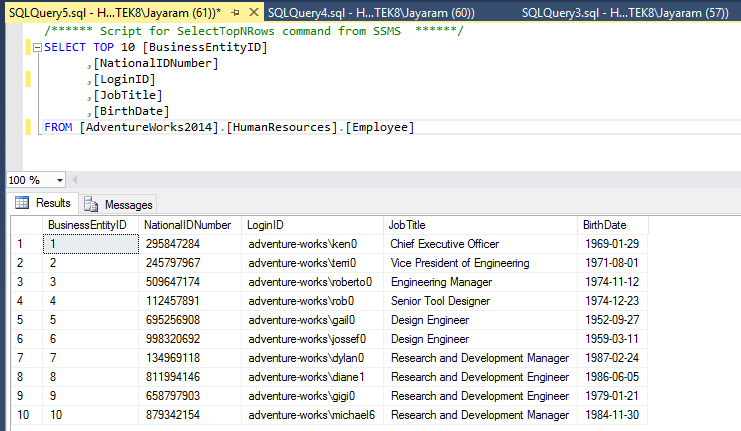741x431 pixels.
Task: Select row header 1
Action: [27, 244]
